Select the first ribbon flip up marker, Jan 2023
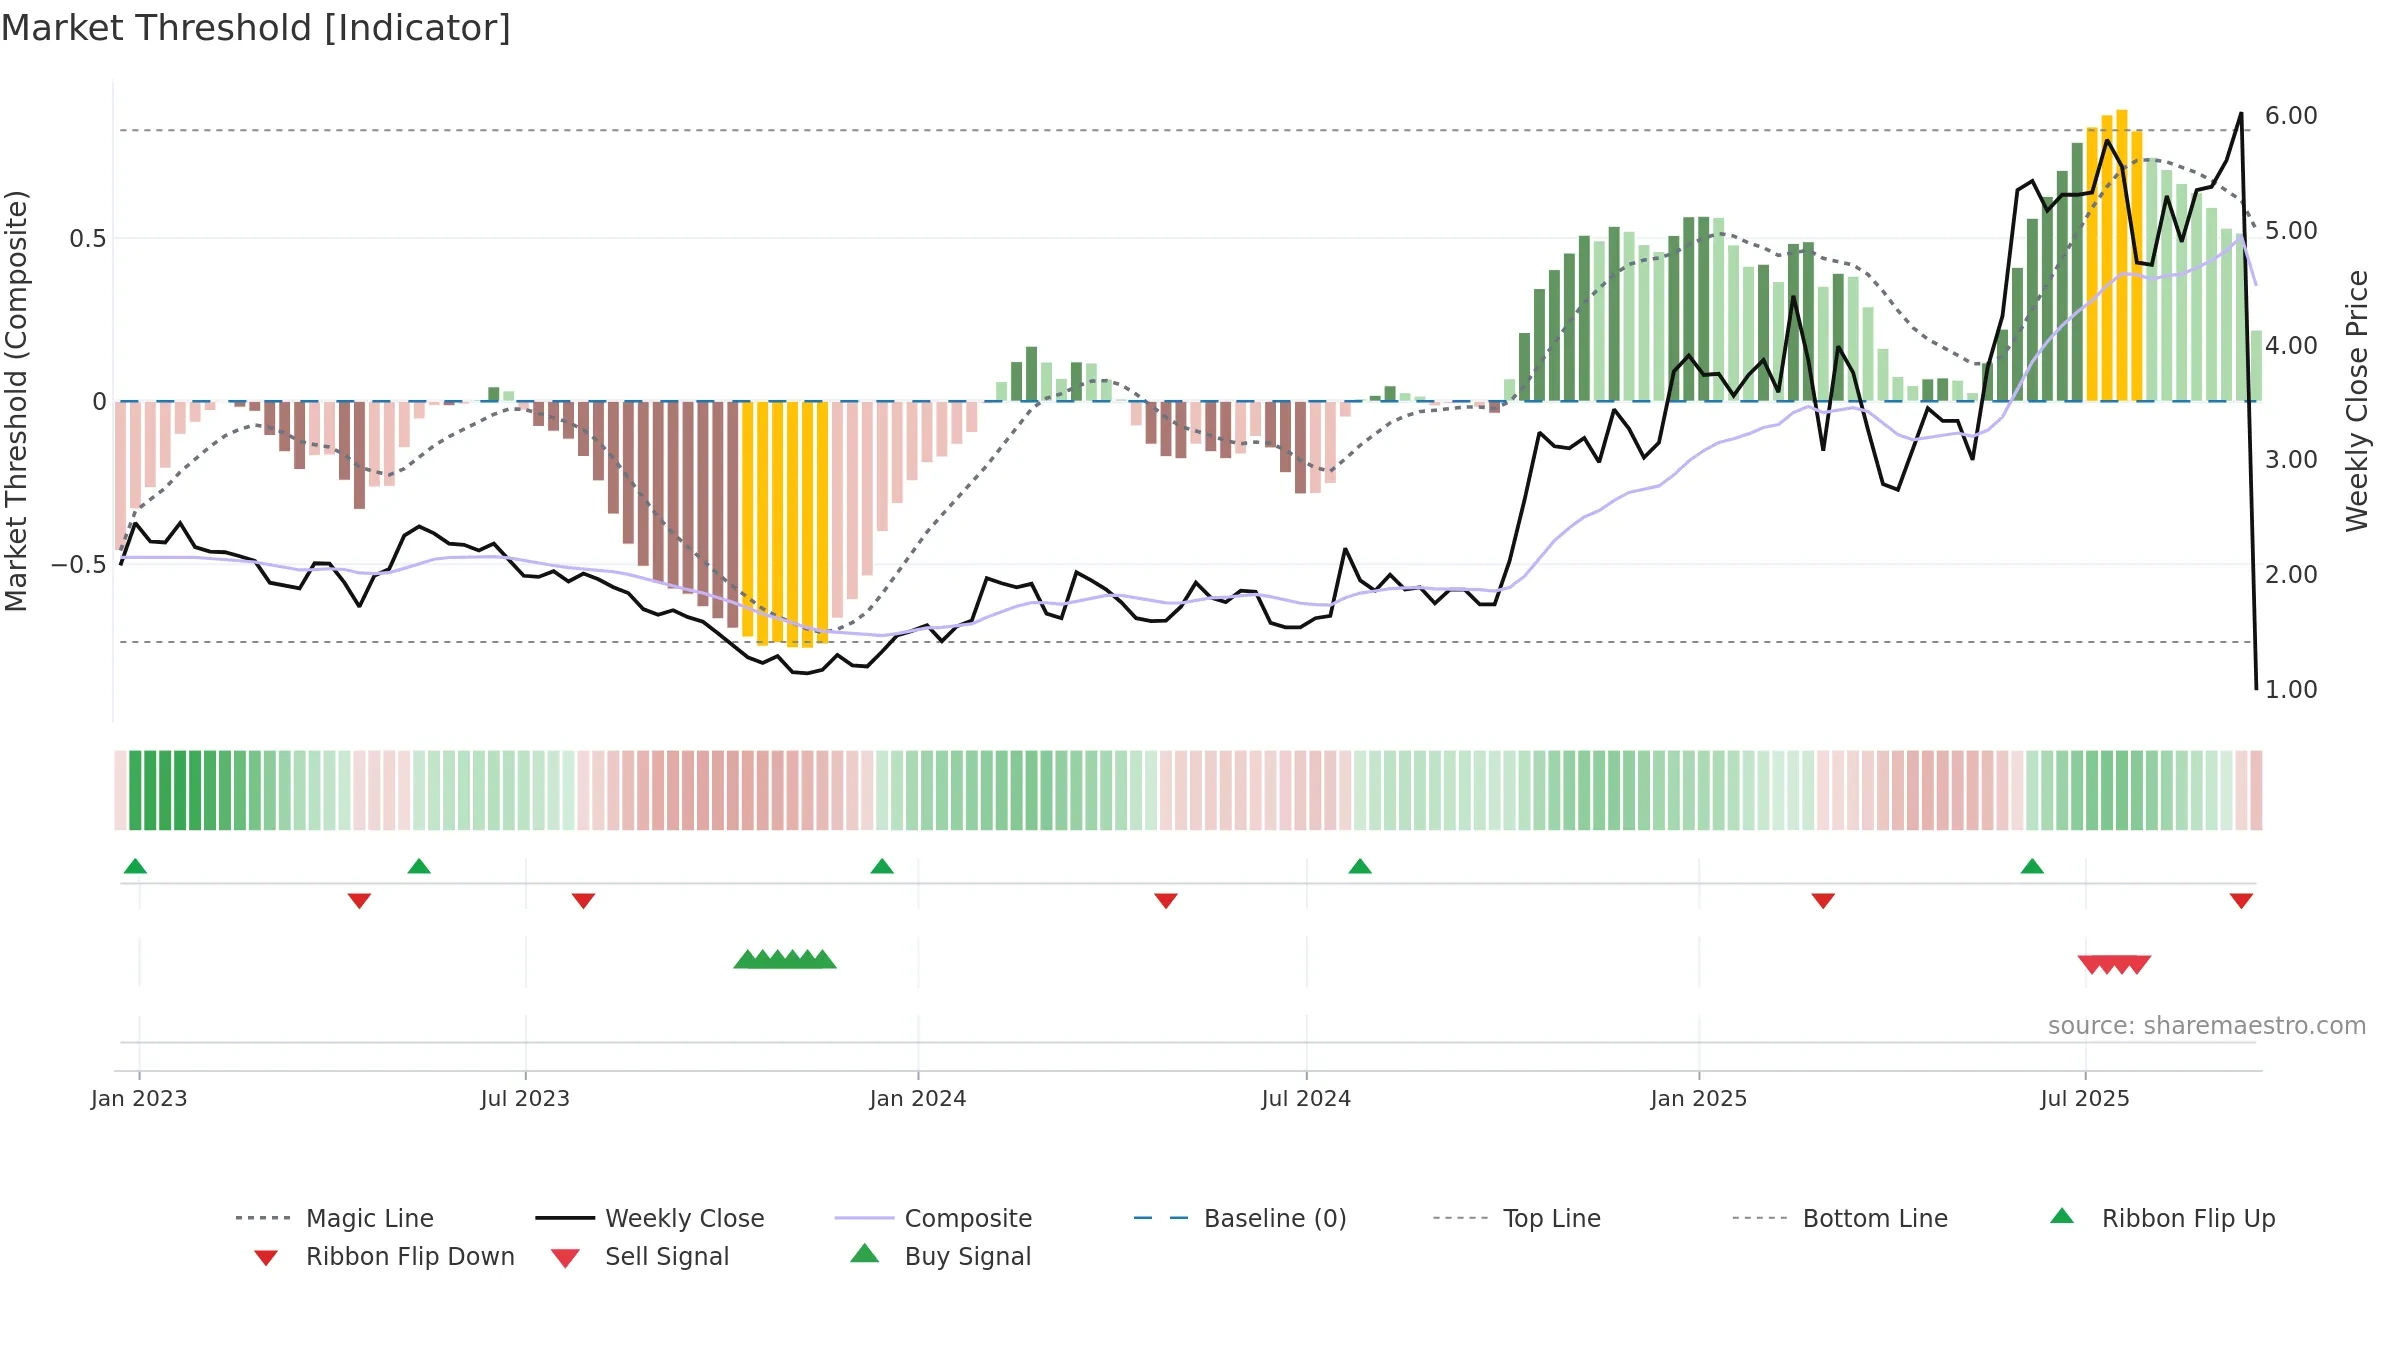 click(x=135, y=866)
